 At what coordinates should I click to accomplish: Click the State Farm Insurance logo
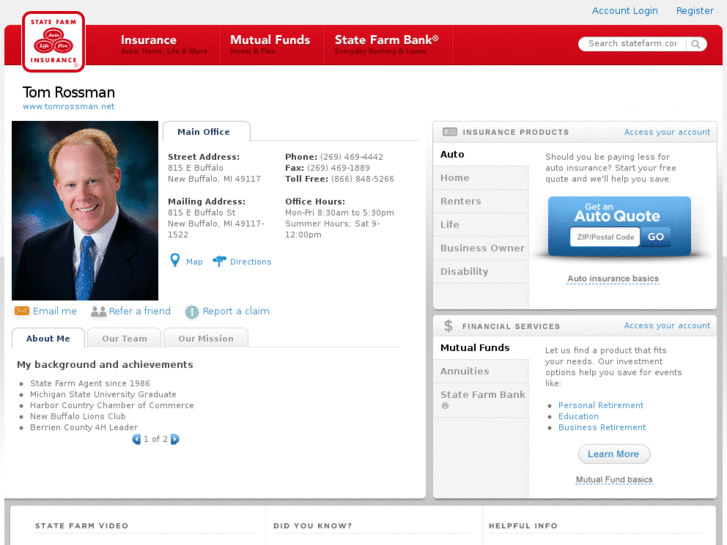point(53,42)
